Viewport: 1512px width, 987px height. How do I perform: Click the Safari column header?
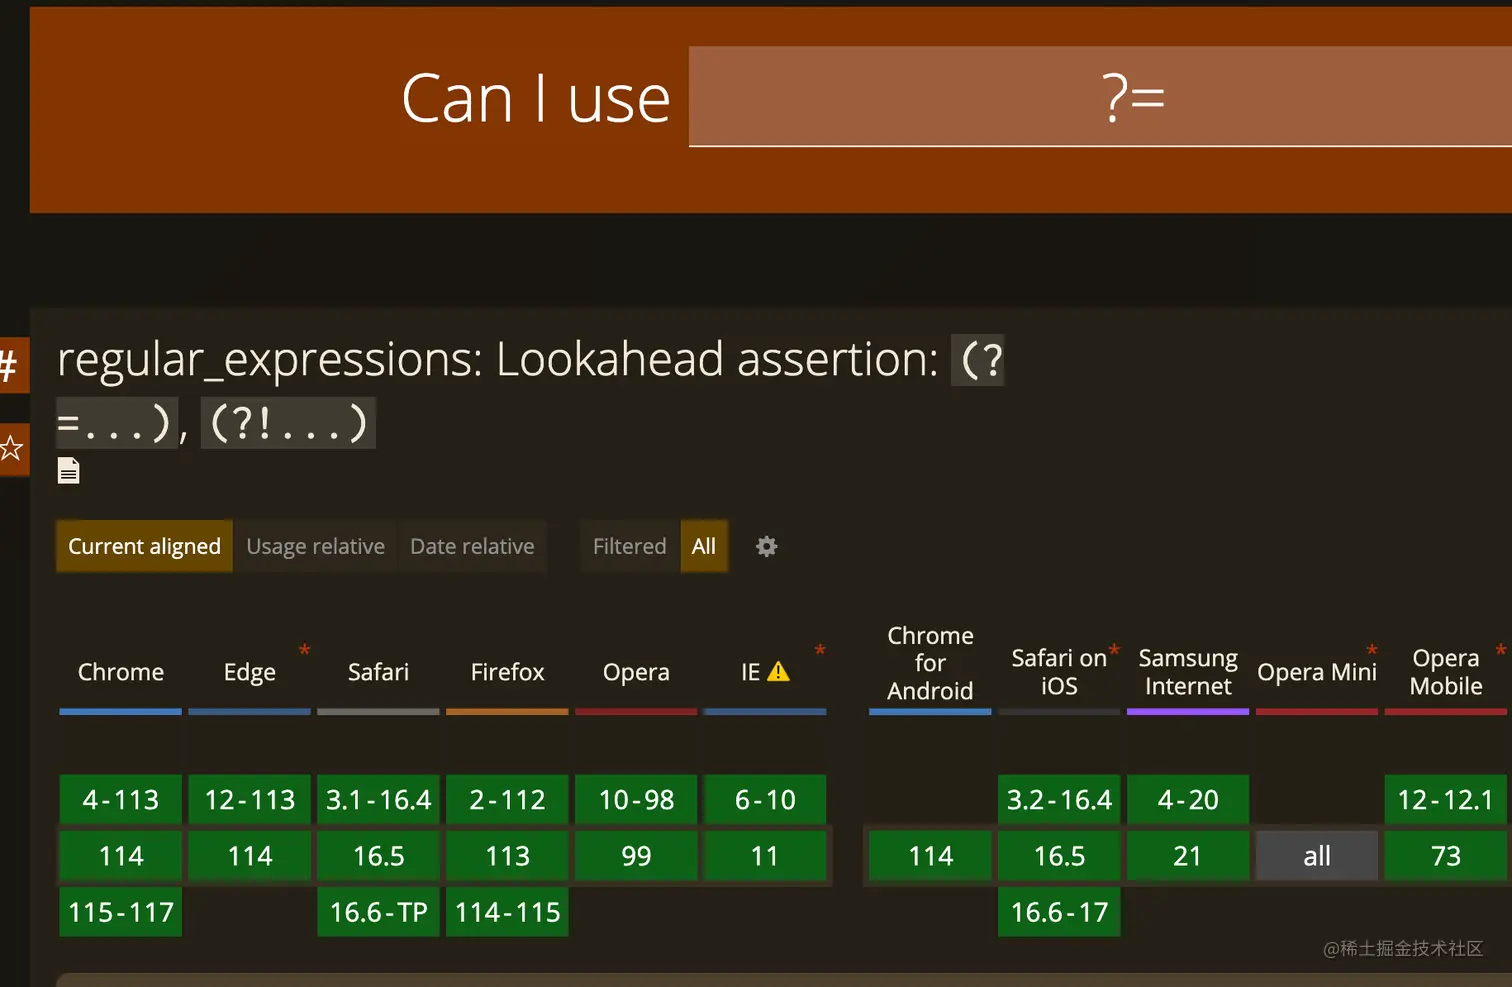click(378, 672)
